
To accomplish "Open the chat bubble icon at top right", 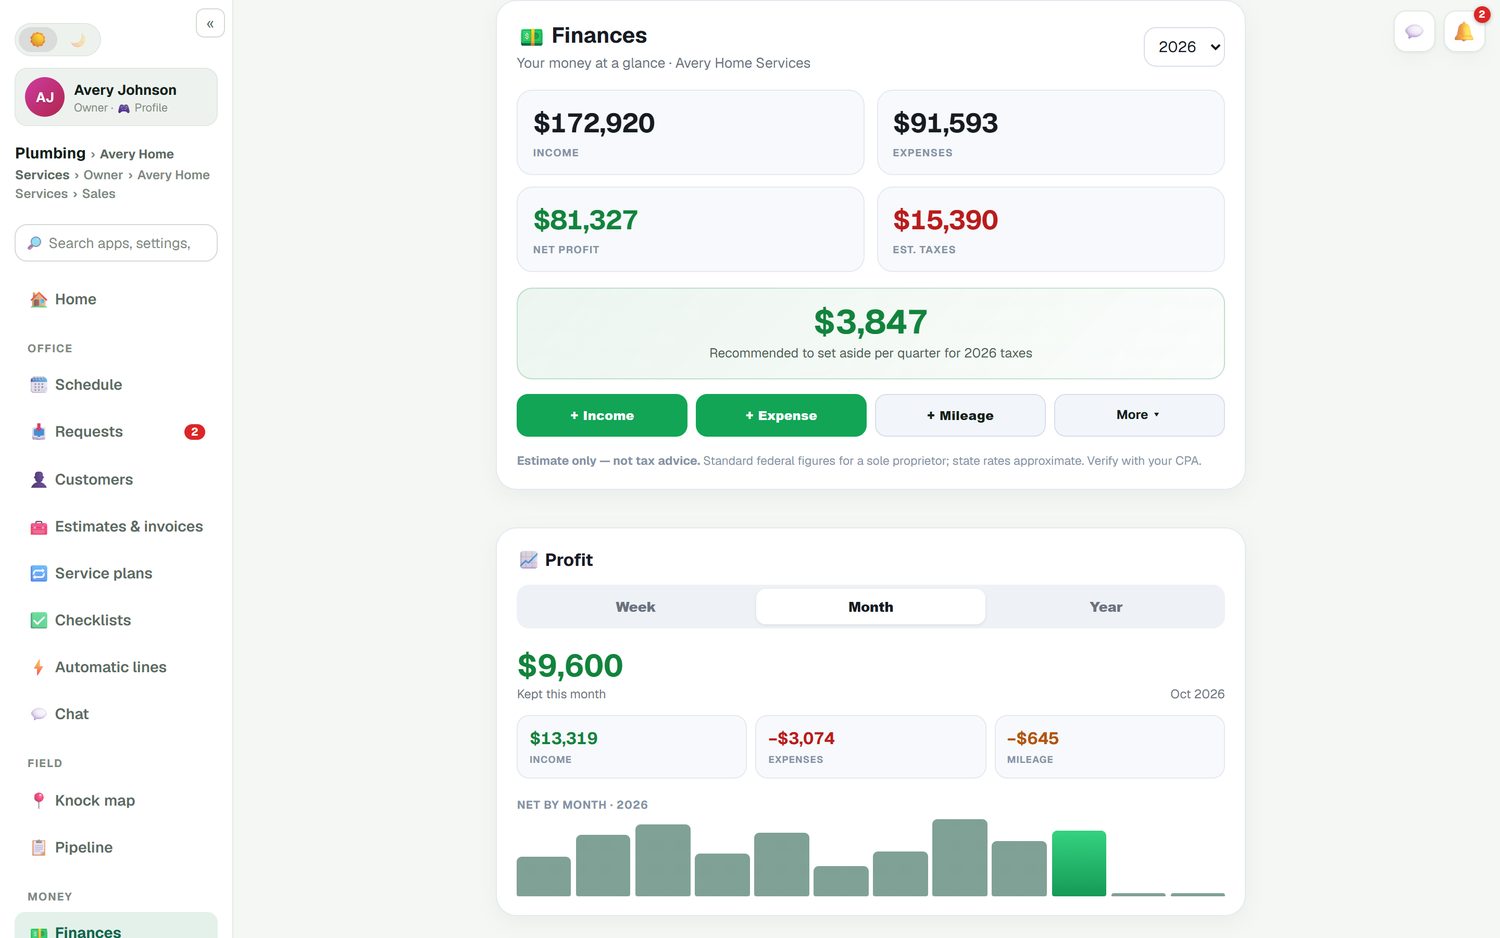I will click(1414, 32).
